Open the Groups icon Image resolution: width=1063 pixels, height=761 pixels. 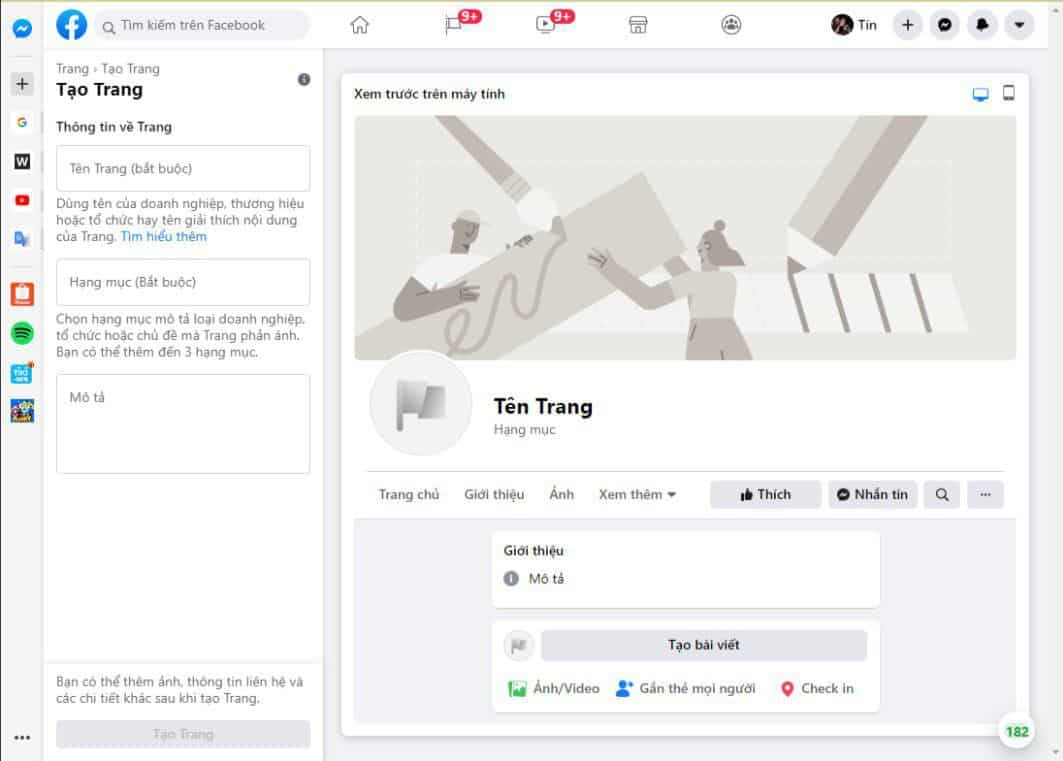[x=731, y=25]
